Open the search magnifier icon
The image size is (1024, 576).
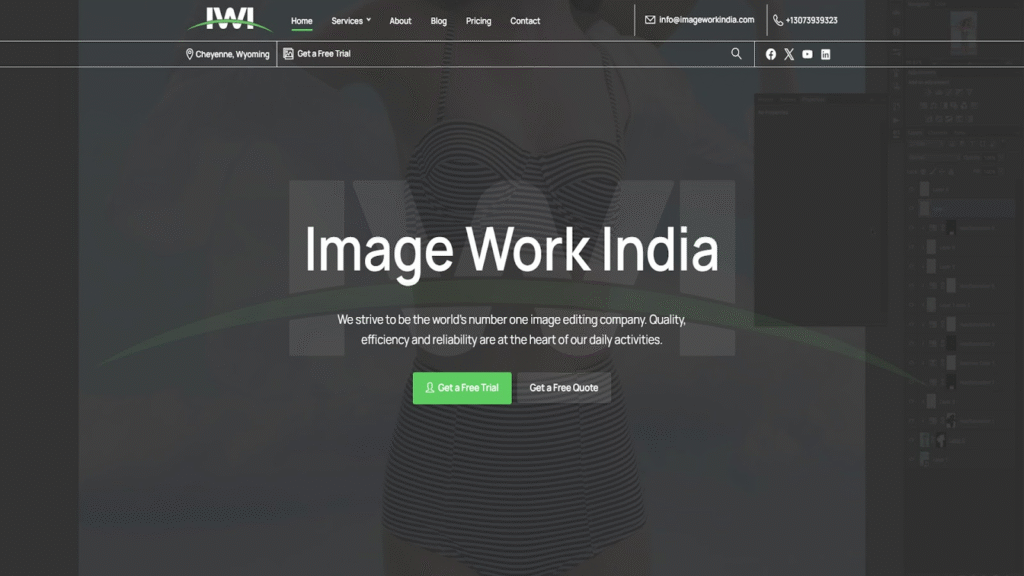coord(737,54)
